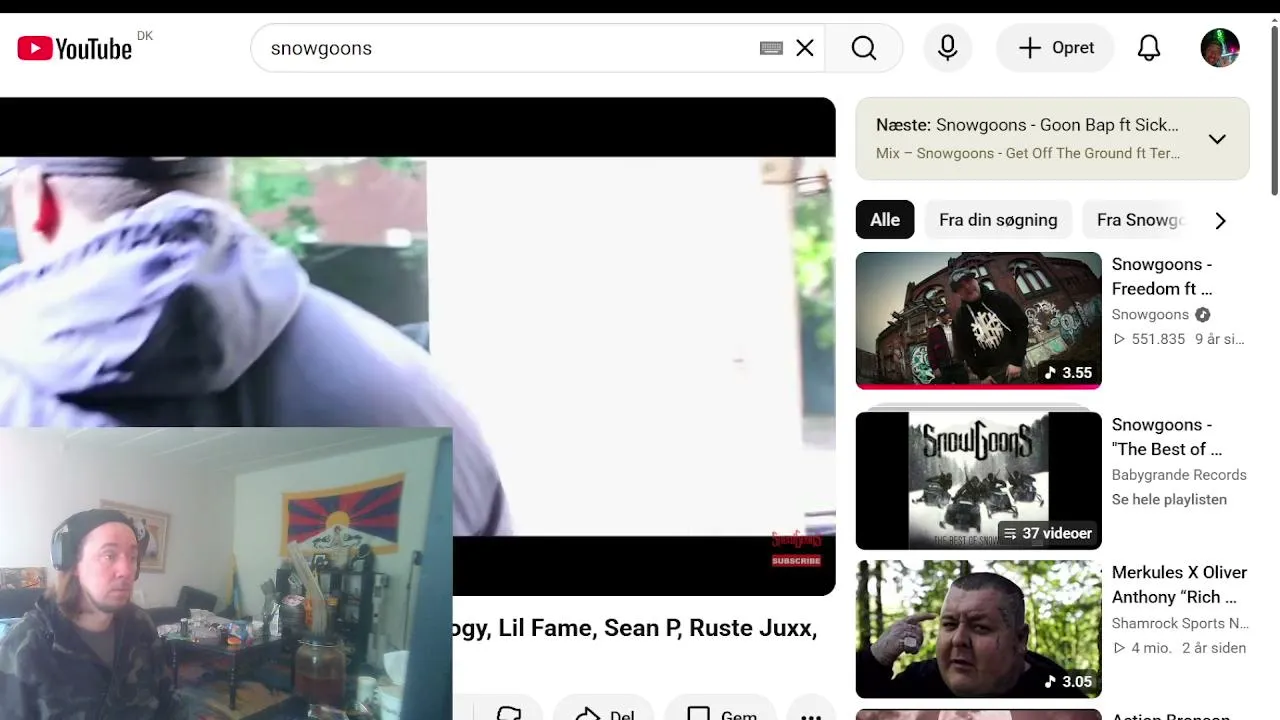Click the DK country code beside logo
This screenshot has height=720, width=1280.
coord(145,36)
